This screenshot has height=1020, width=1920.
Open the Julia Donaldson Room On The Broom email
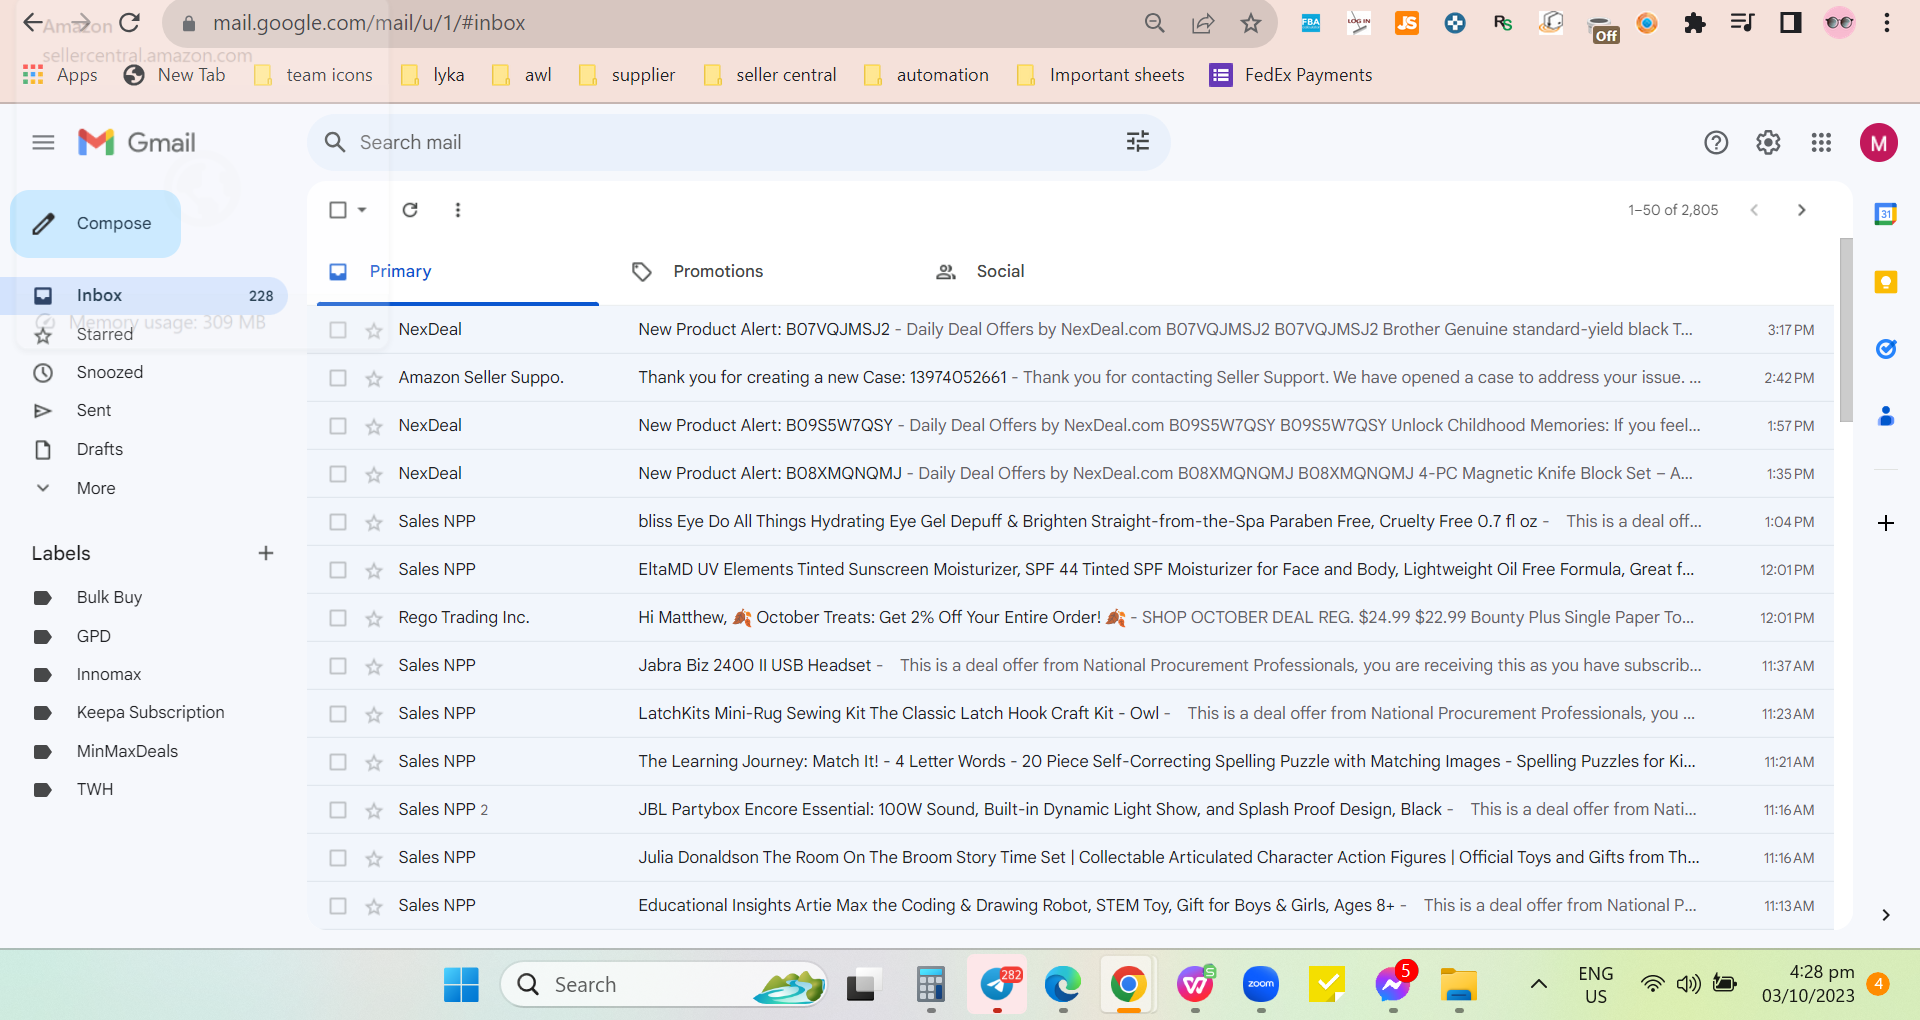(x=1070, y=858)
